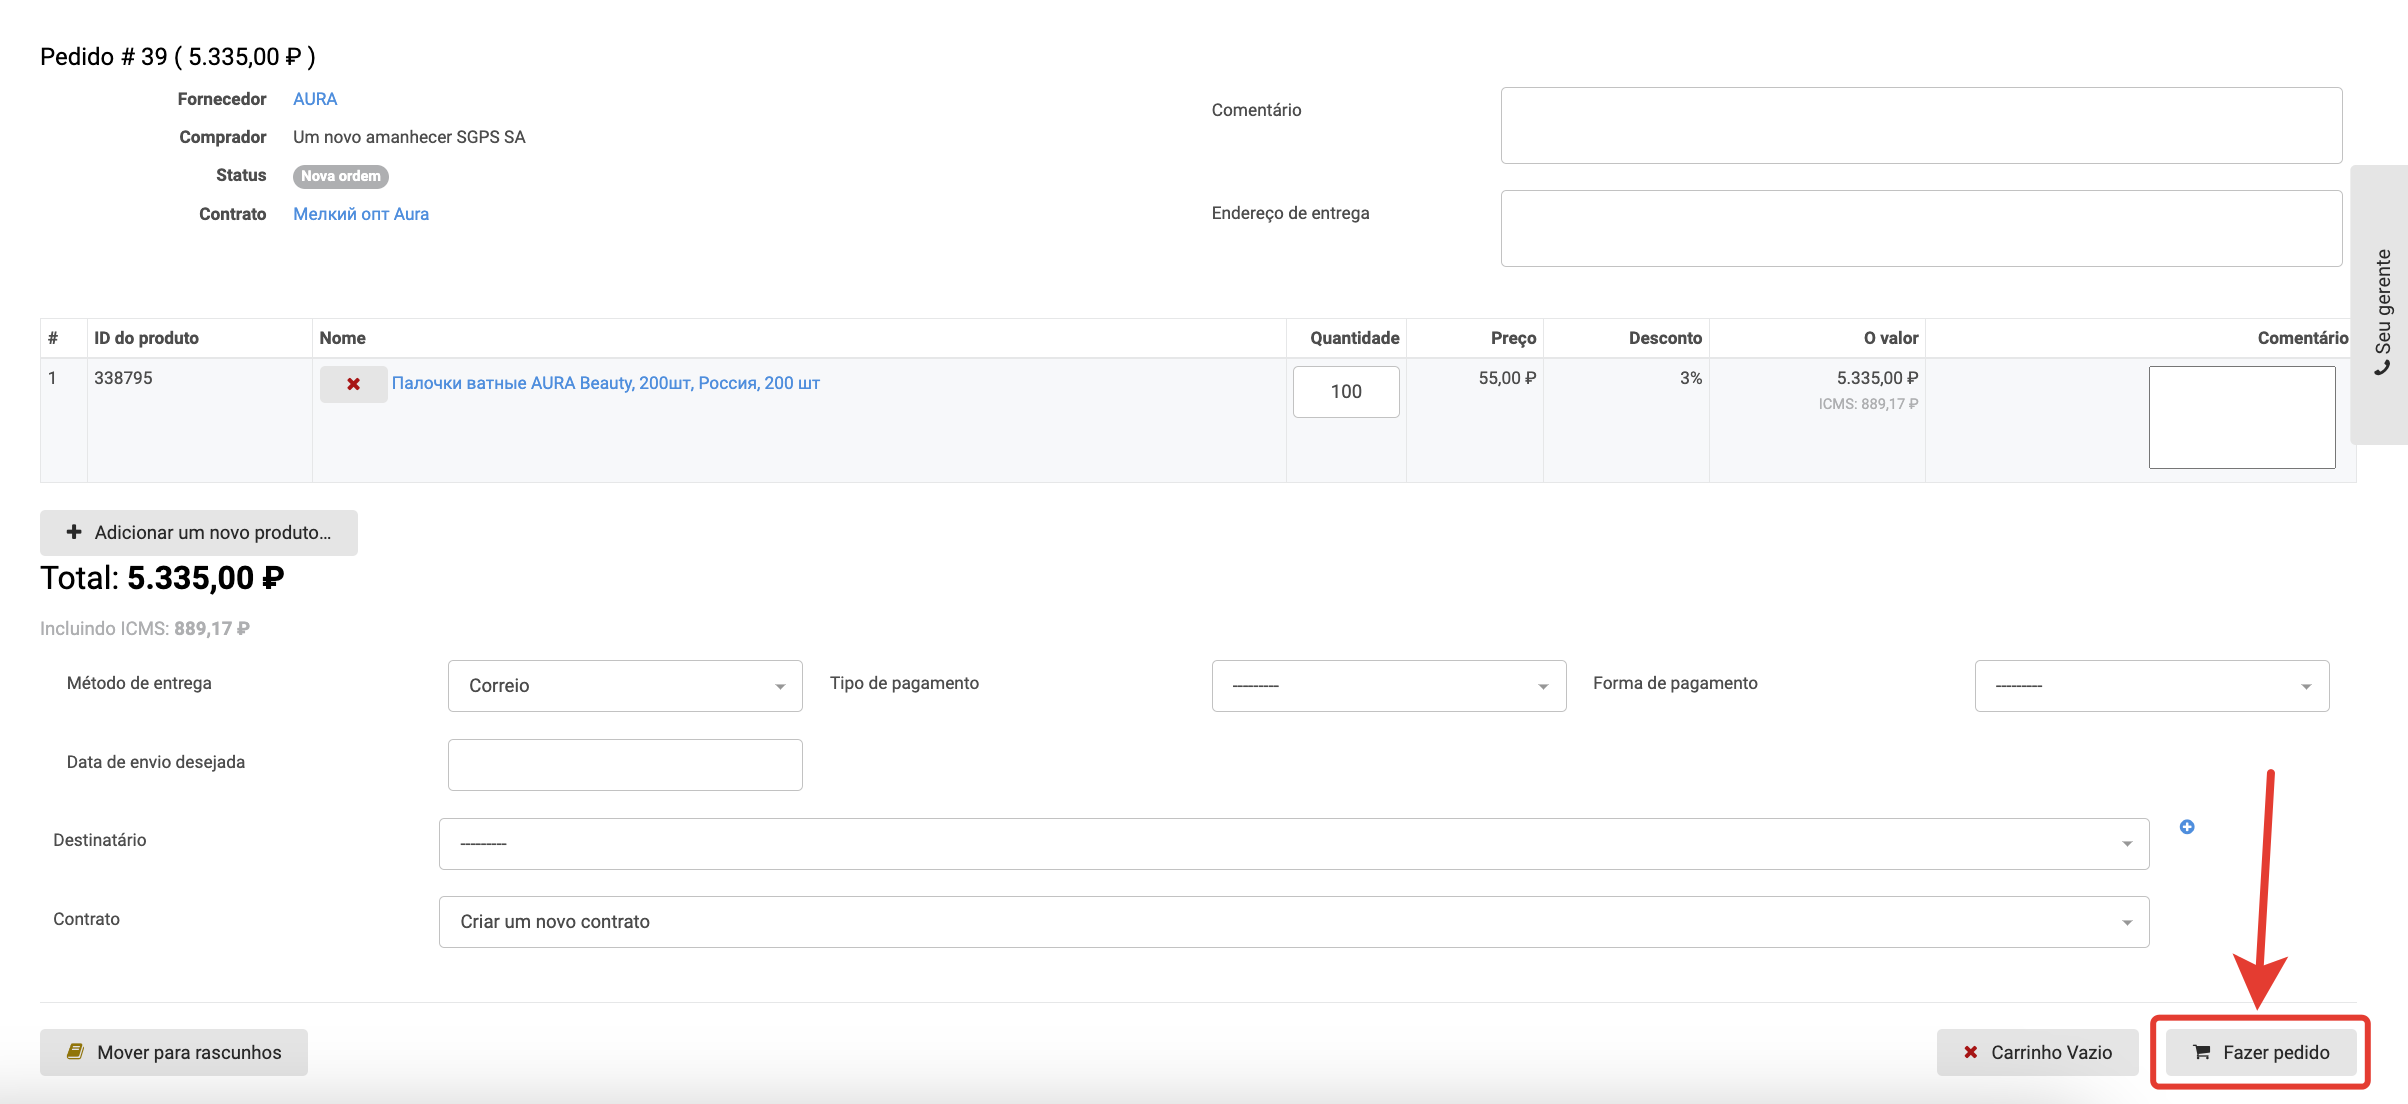2408x1104 pixels.
Task: Open AURA supplier link
Action: [x=315, y=99]
